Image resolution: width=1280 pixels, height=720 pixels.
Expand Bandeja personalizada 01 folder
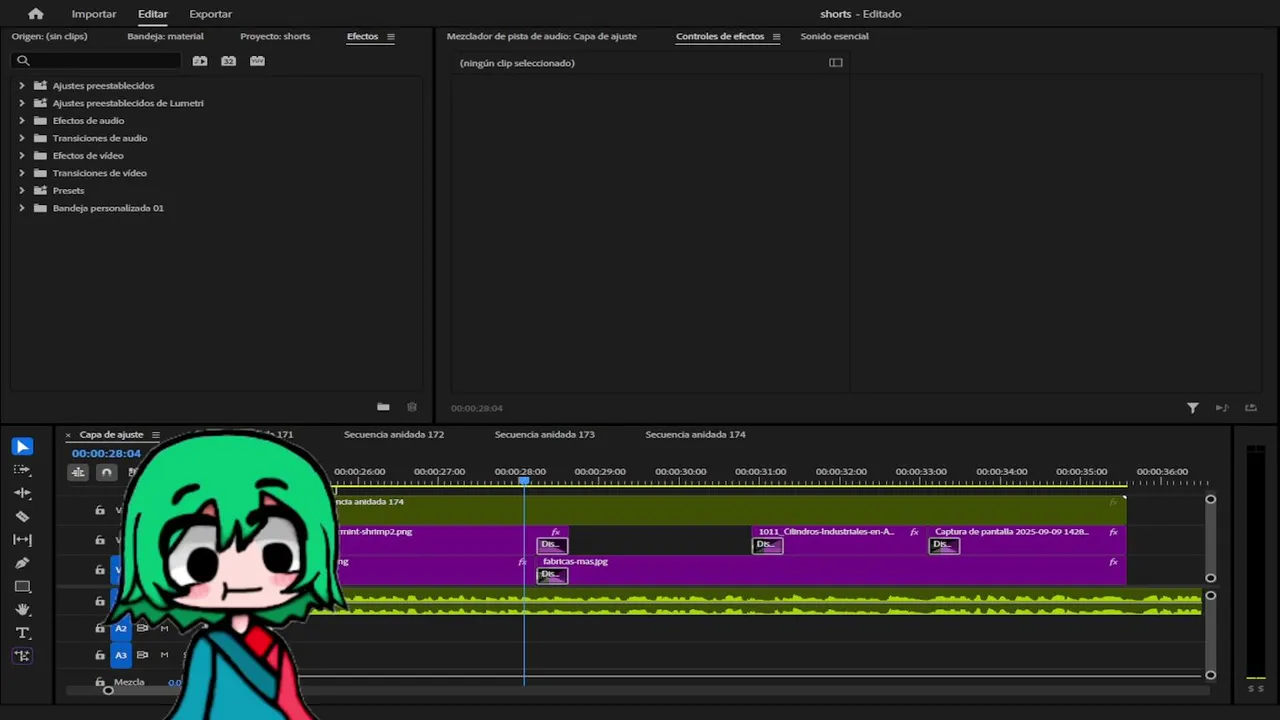pos(21,208)
